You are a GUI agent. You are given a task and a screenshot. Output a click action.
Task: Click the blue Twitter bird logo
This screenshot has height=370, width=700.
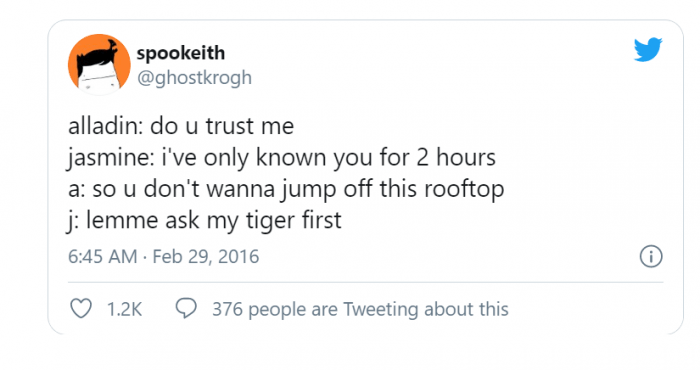tap(648, 49)
